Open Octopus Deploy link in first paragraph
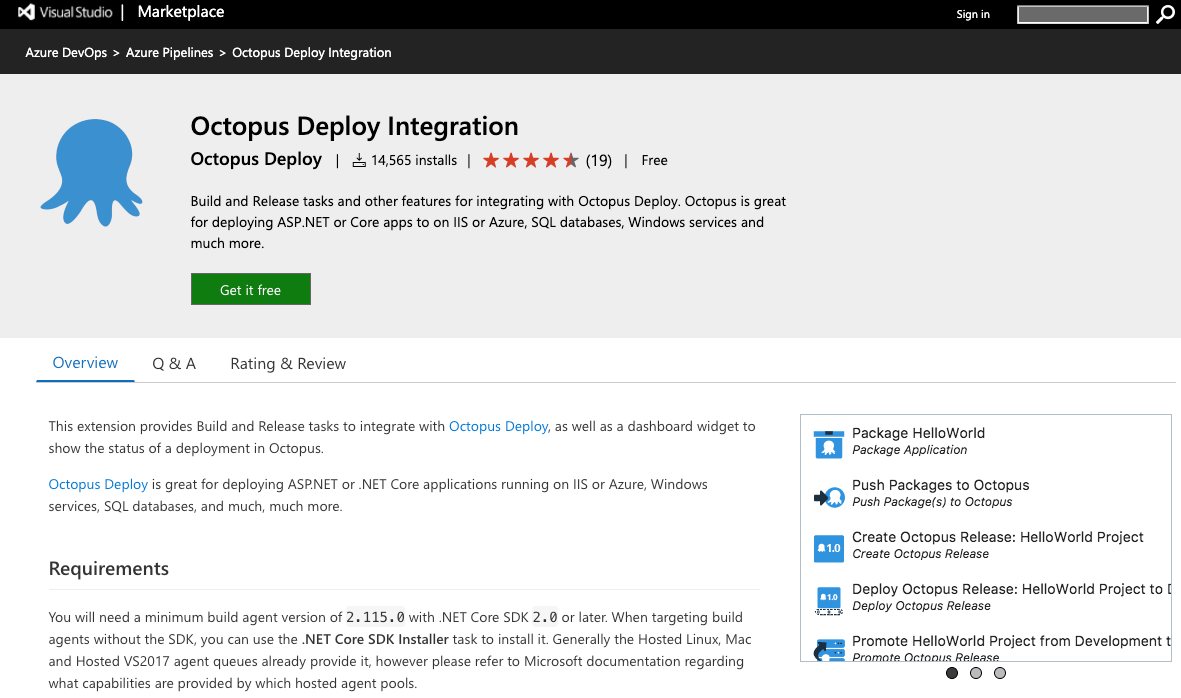 [x=499, y=426]
